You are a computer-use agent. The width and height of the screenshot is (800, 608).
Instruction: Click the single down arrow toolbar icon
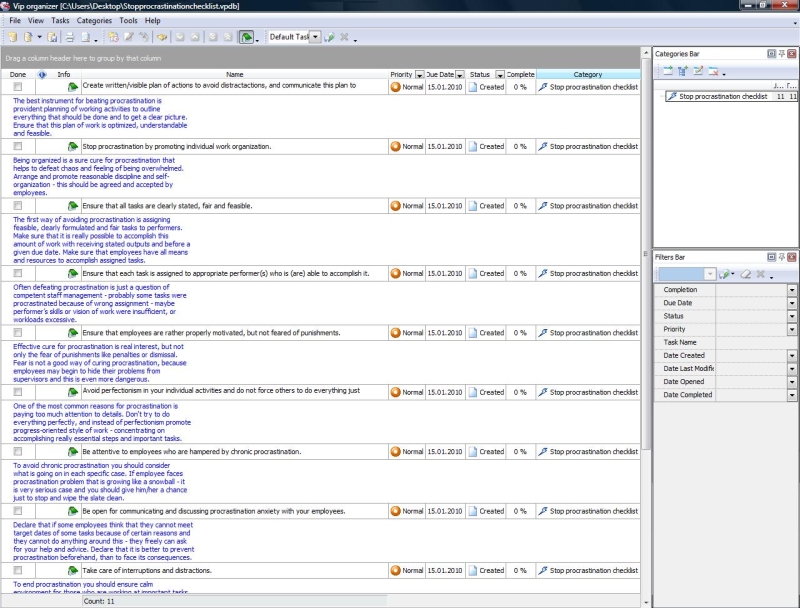[x=180, y=37]
